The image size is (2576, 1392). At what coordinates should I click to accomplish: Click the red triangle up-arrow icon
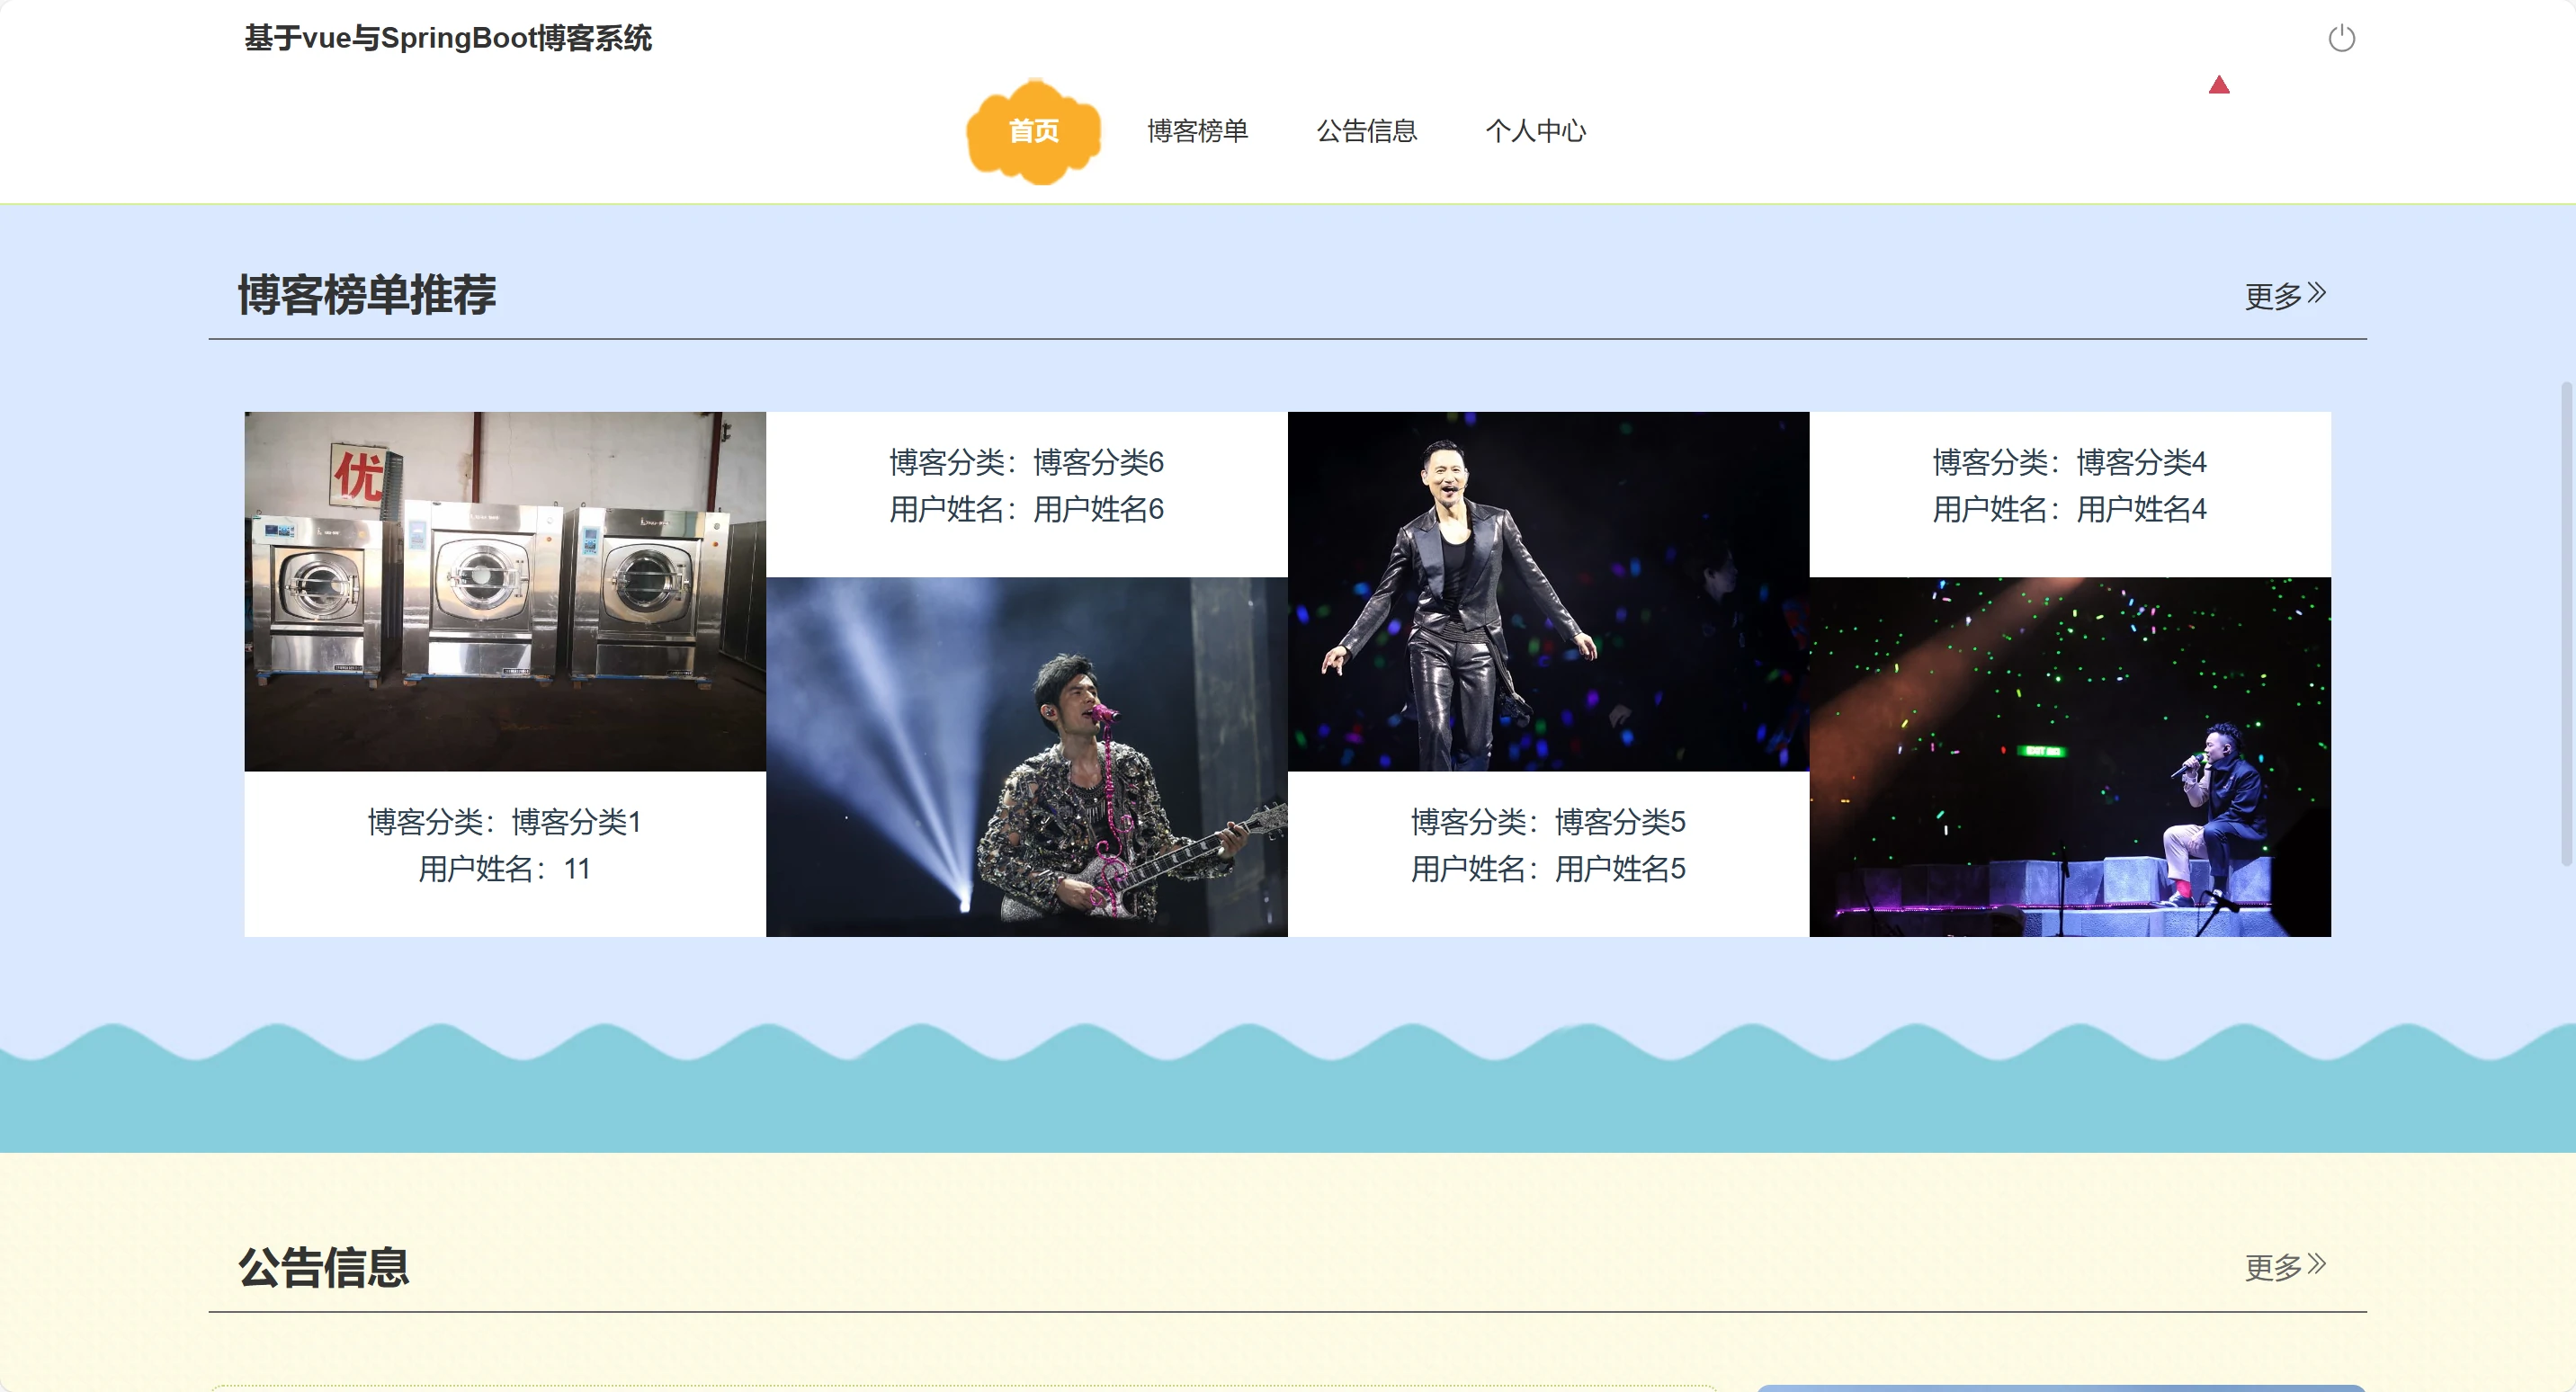[2218, 85]
